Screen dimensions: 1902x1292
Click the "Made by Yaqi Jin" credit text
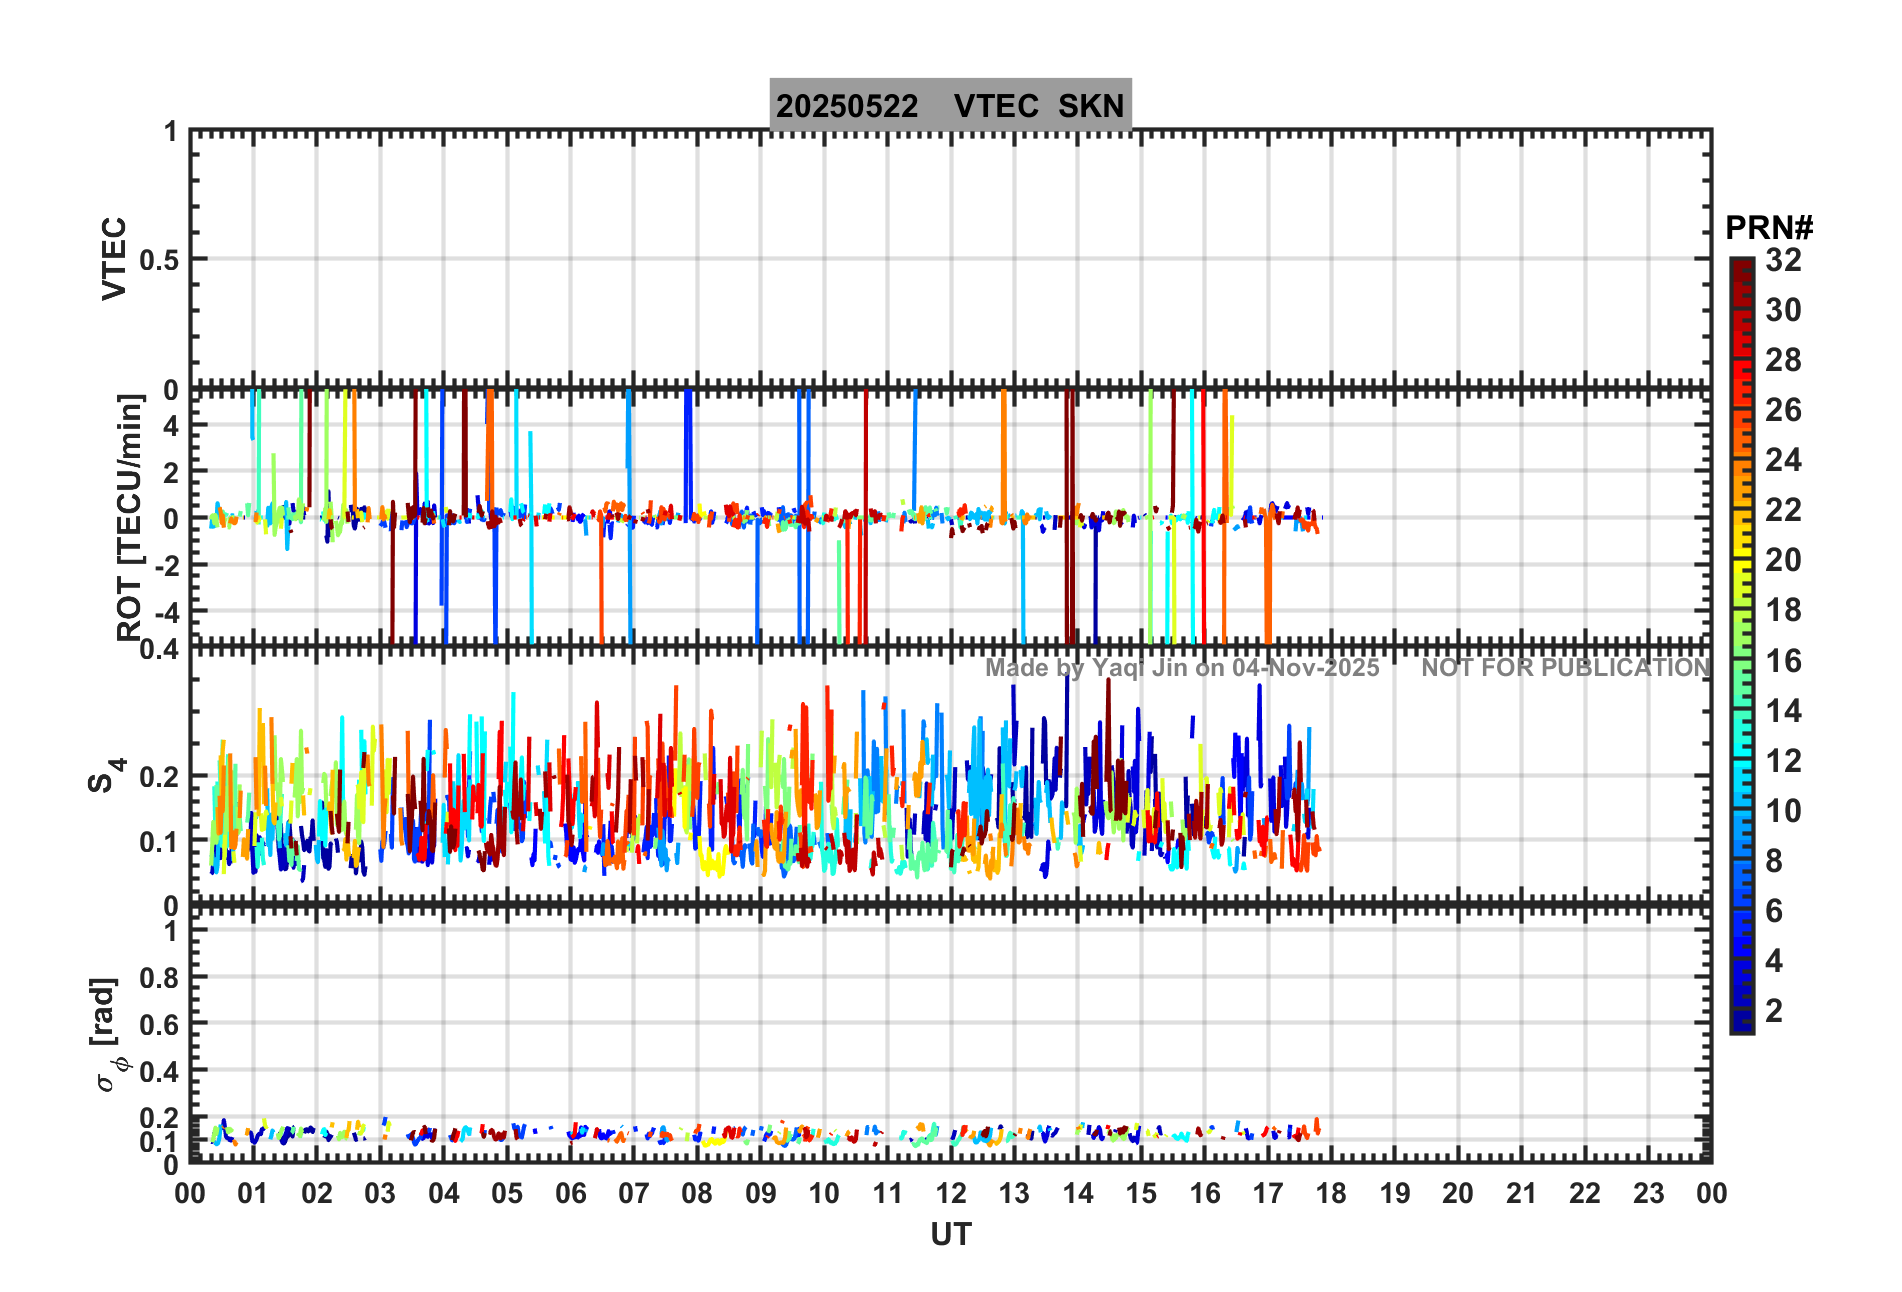coord(1182,668)
